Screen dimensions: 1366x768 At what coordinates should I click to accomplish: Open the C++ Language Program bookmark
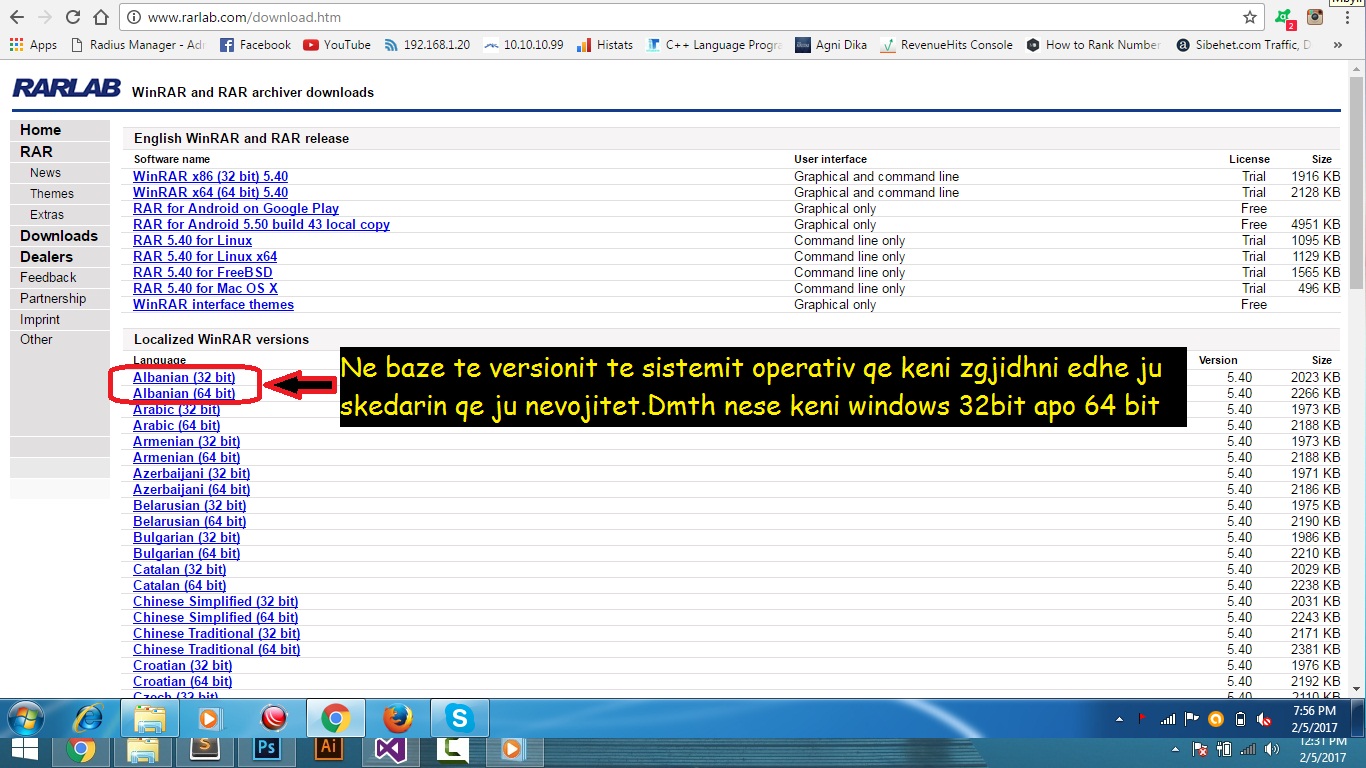[x=715, y=45]
